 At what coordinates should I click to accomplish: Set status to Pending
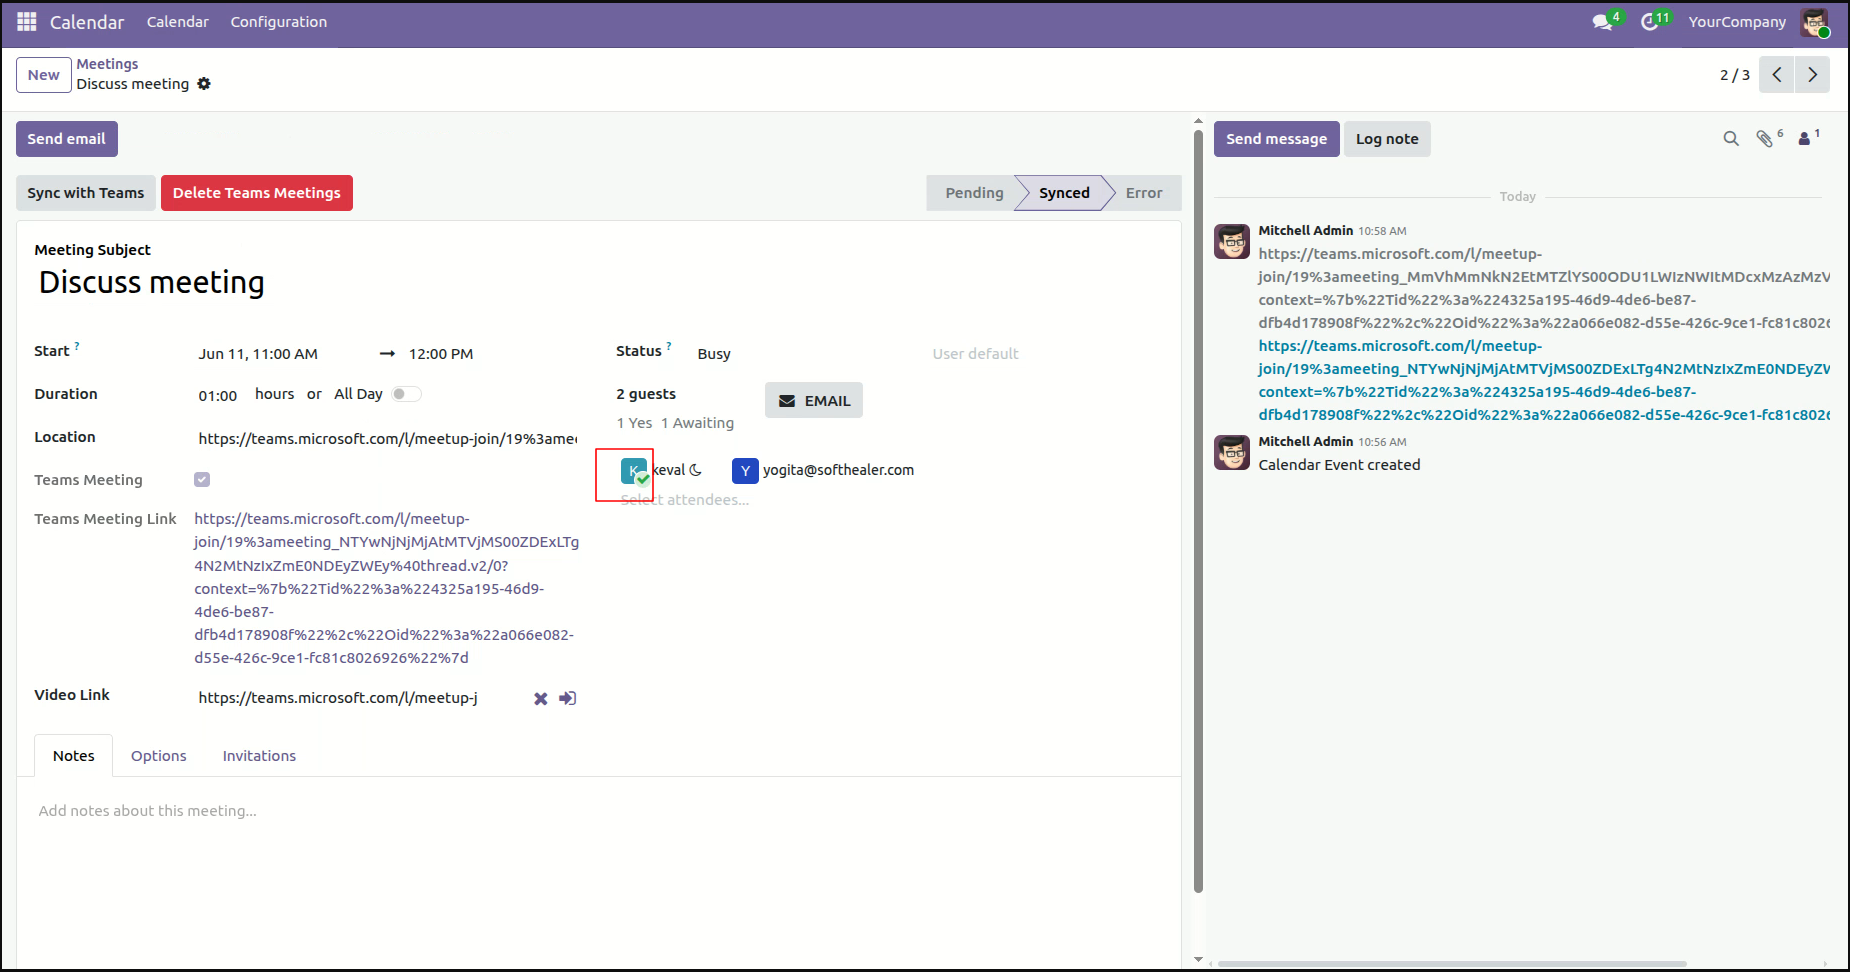tap(974, 193)
